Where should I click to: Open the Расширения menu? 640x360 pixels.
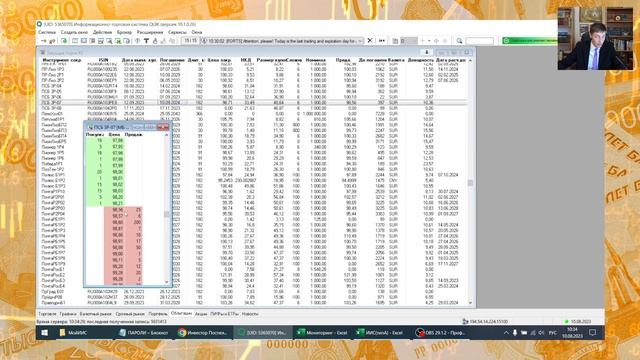(150, 32)
